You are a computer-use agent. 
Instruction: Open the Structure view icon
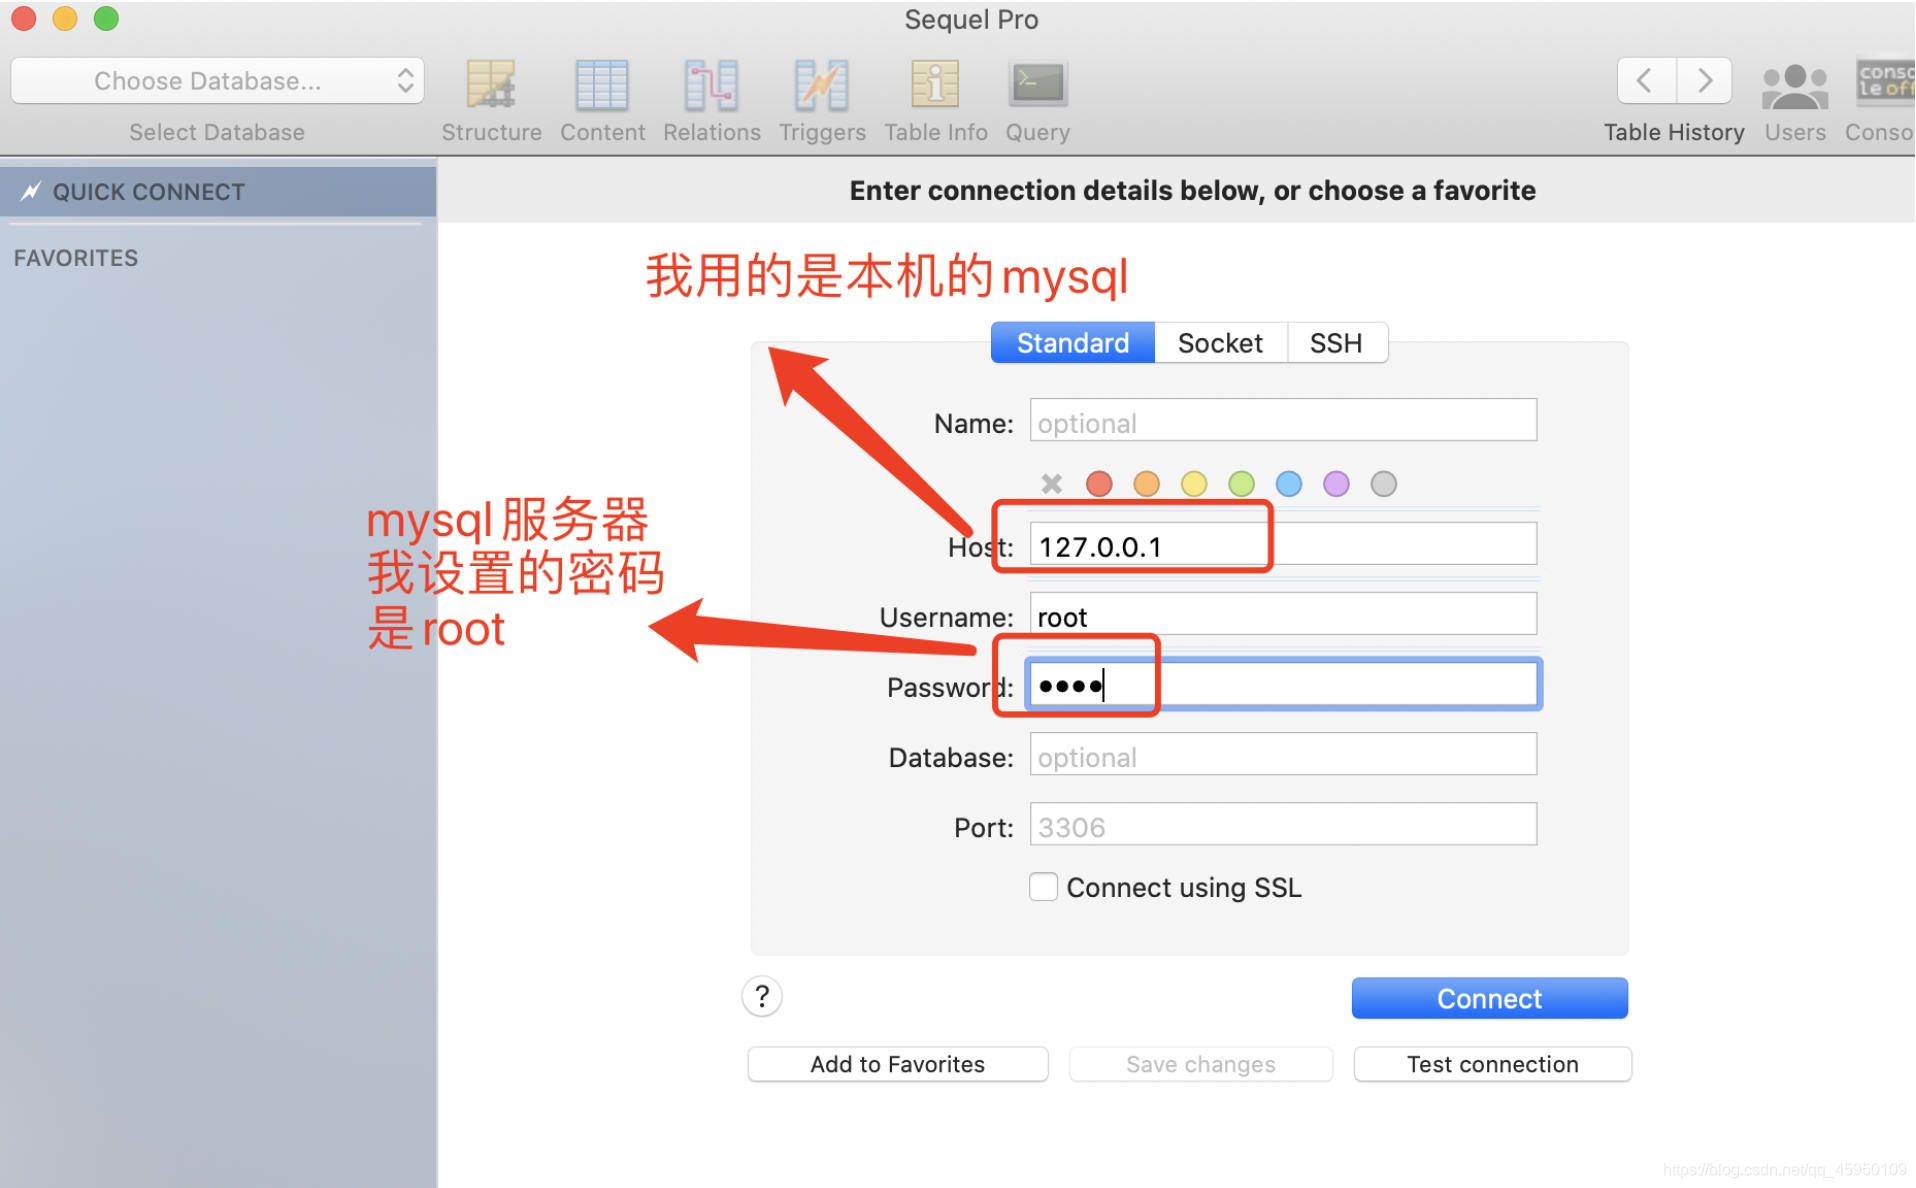point(491,85)
